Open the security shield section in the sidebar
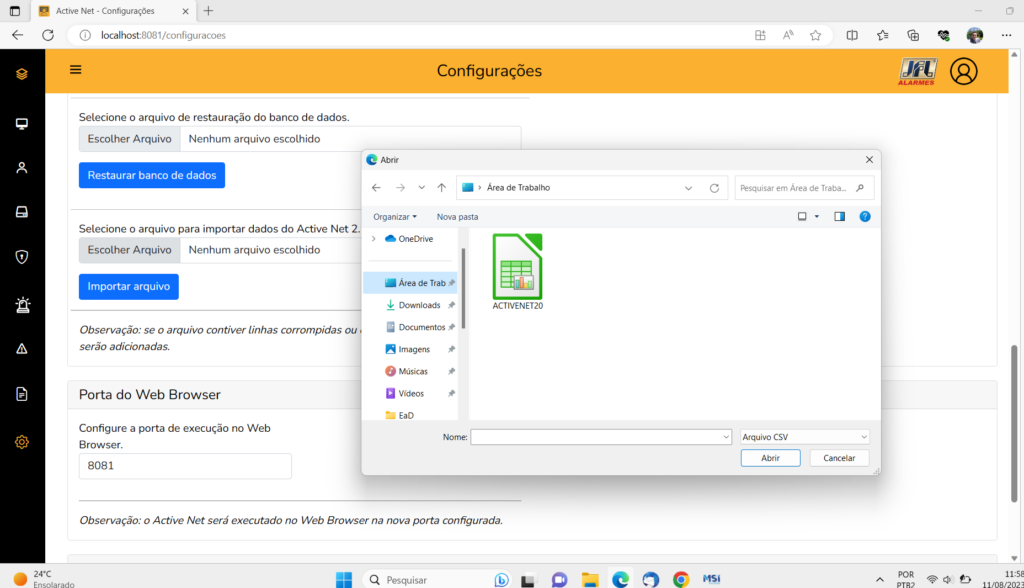Viewport: 1024px width, 588px height. click(x=21, y=256)
